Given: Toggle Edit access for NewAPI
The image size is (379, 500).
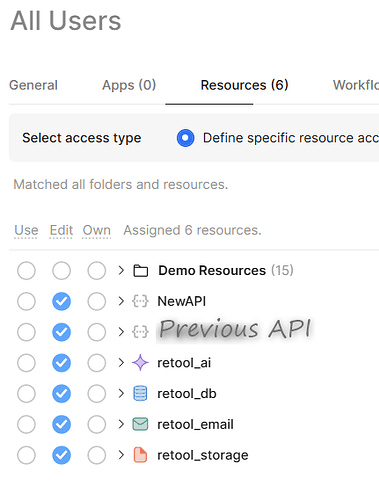Looking at the screenshot, I should pyautogui.click(x=61, y=301).
